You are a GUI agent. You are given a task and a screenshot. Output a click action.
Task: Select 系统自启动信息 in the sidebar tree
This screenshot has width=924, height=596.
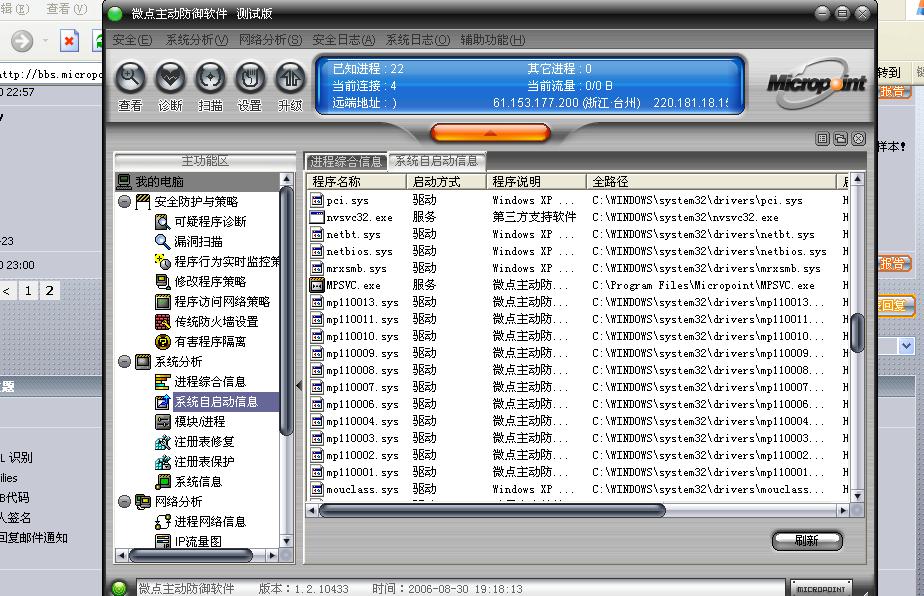[x=216, y=402]
